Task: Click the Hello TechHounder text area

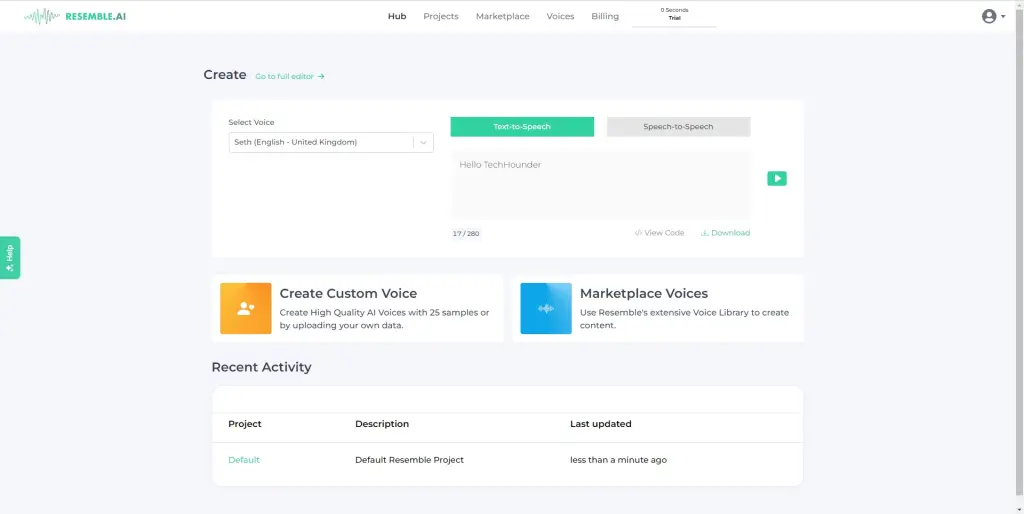Action: coord(600,185)
